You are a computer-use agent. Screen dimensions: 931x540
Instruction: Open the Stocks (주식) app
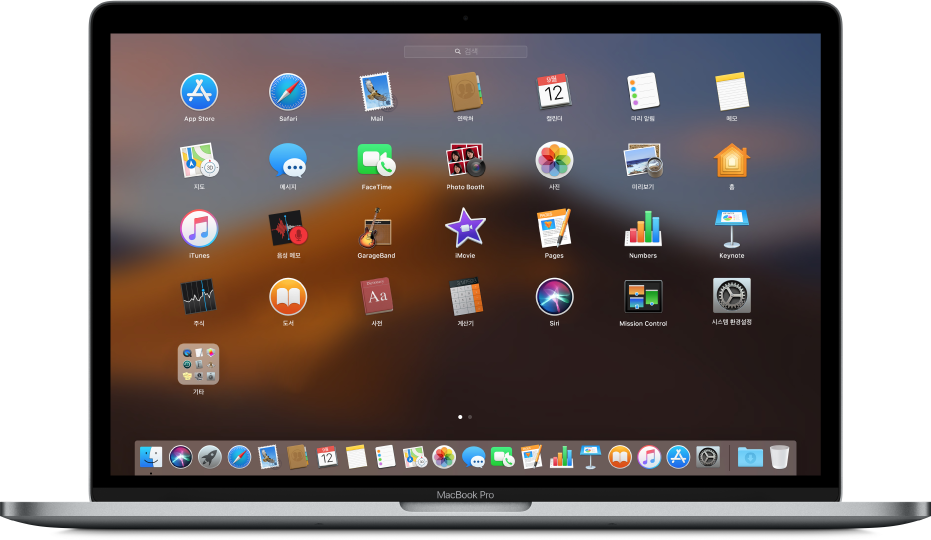(198, 297)
